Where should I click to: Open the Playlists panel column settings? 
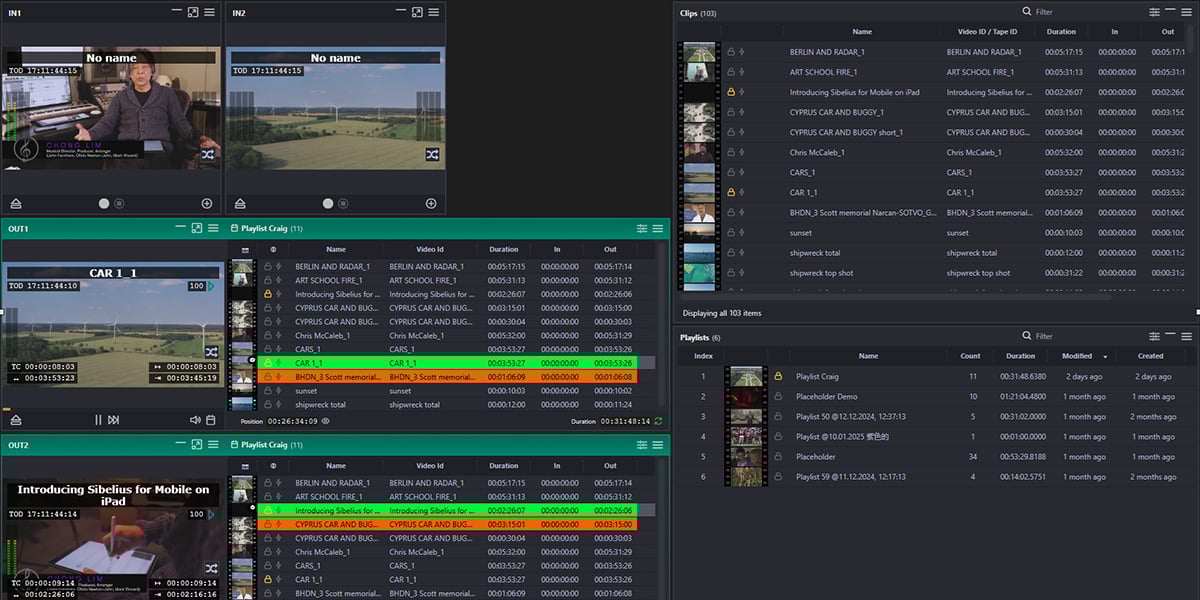coord(1155,336)
